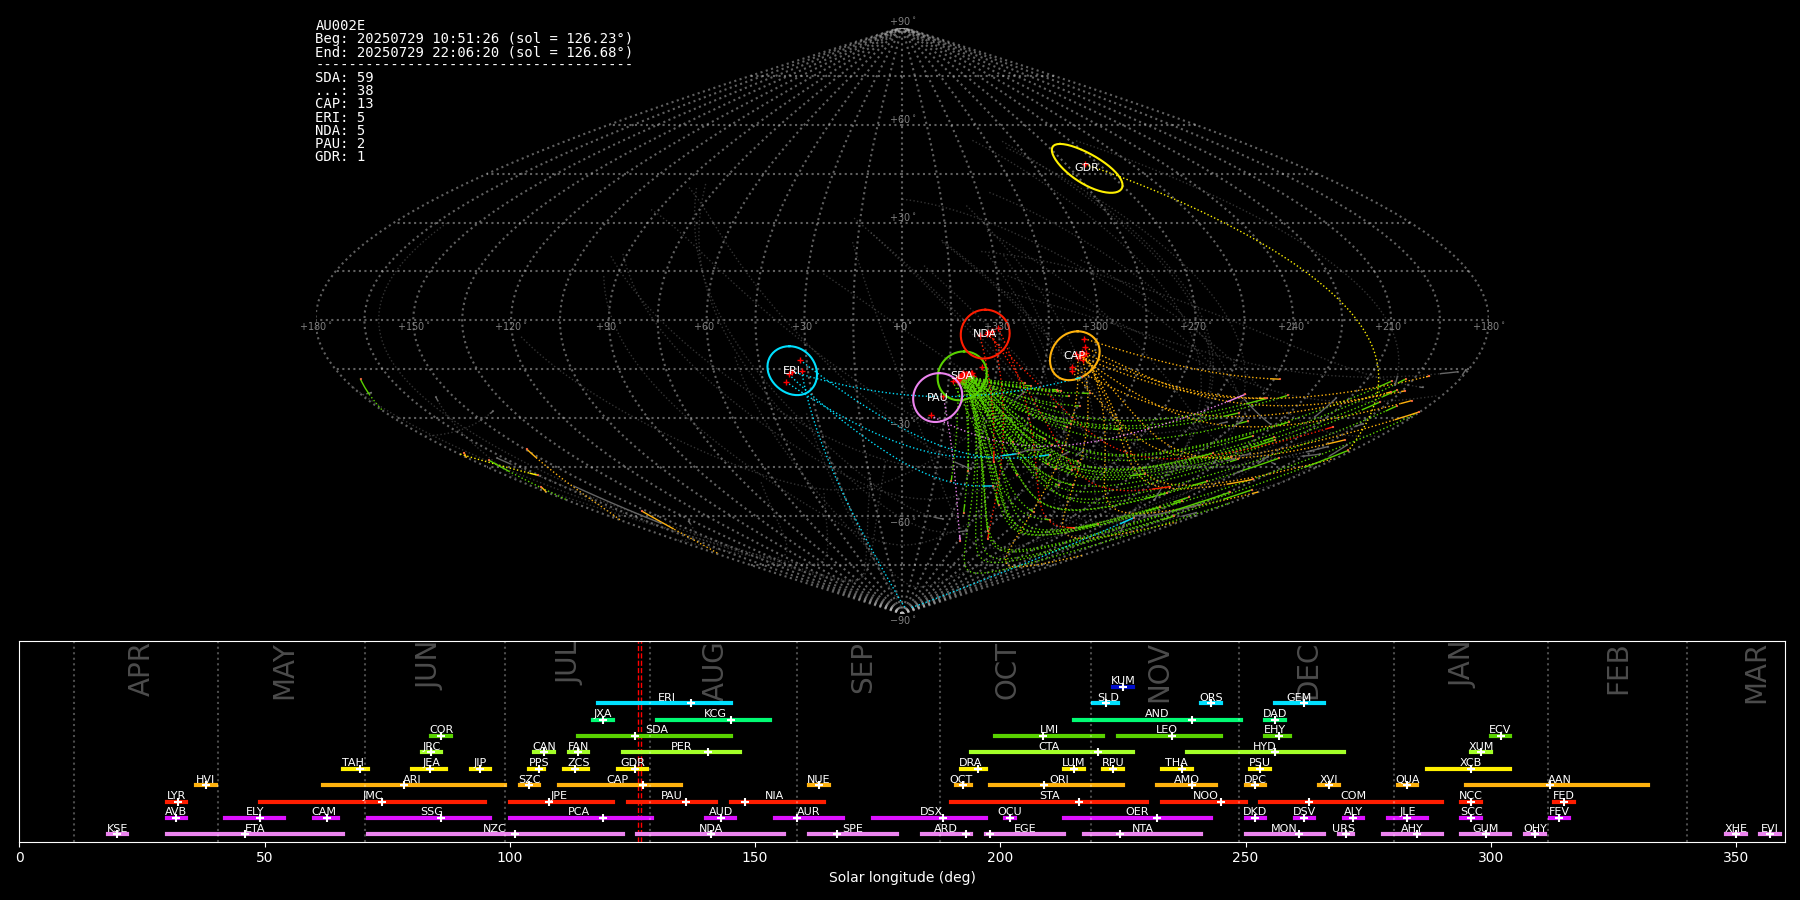Click the EVI shower bar in timeline
The height and width of the screenshot is (900, 1800).
(x=1770, y=834)
